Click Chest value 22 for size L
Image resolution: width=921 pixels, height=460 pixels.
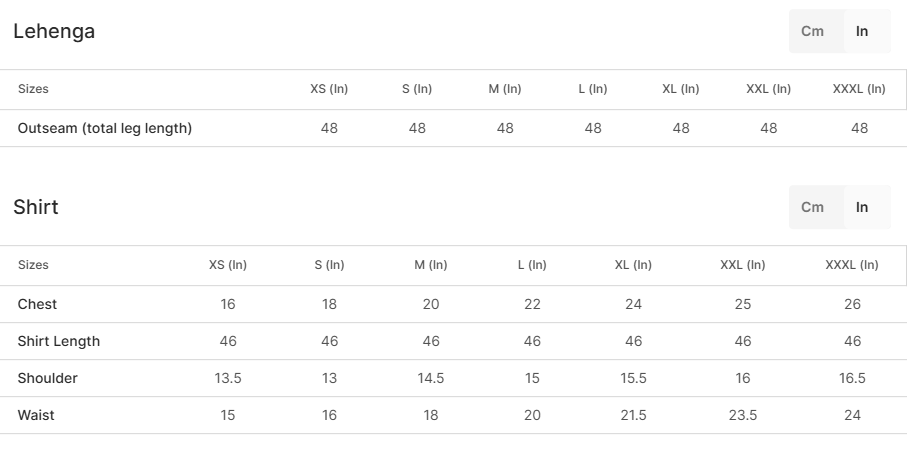532,304
